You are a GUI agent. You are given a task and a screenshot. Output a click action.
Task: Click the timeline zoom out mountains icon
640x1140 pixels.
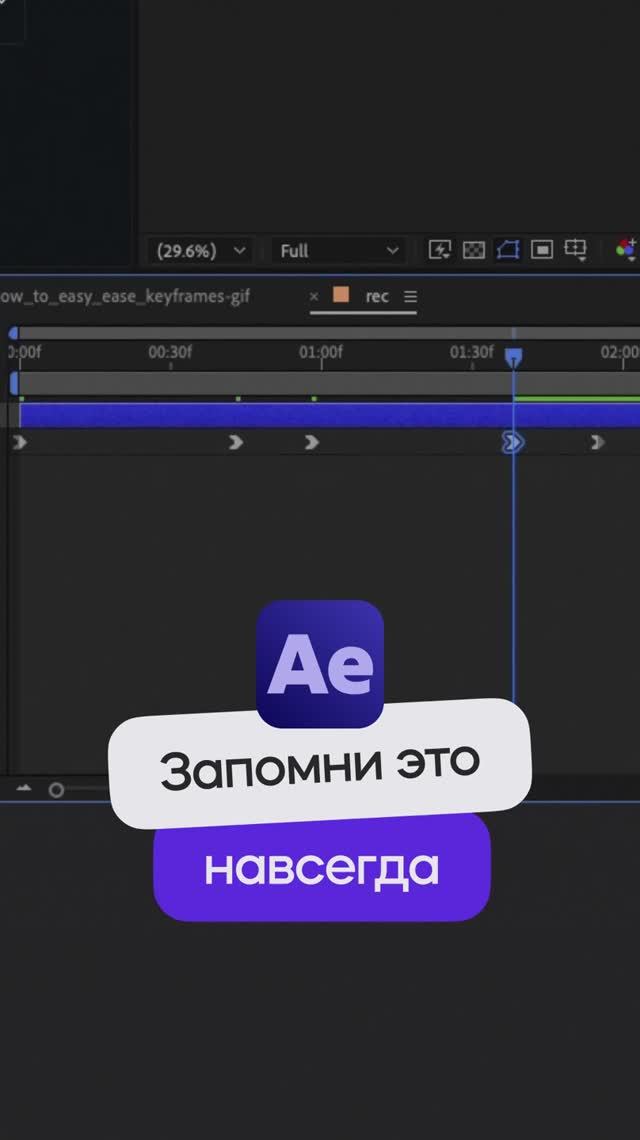tap(24, 788)
